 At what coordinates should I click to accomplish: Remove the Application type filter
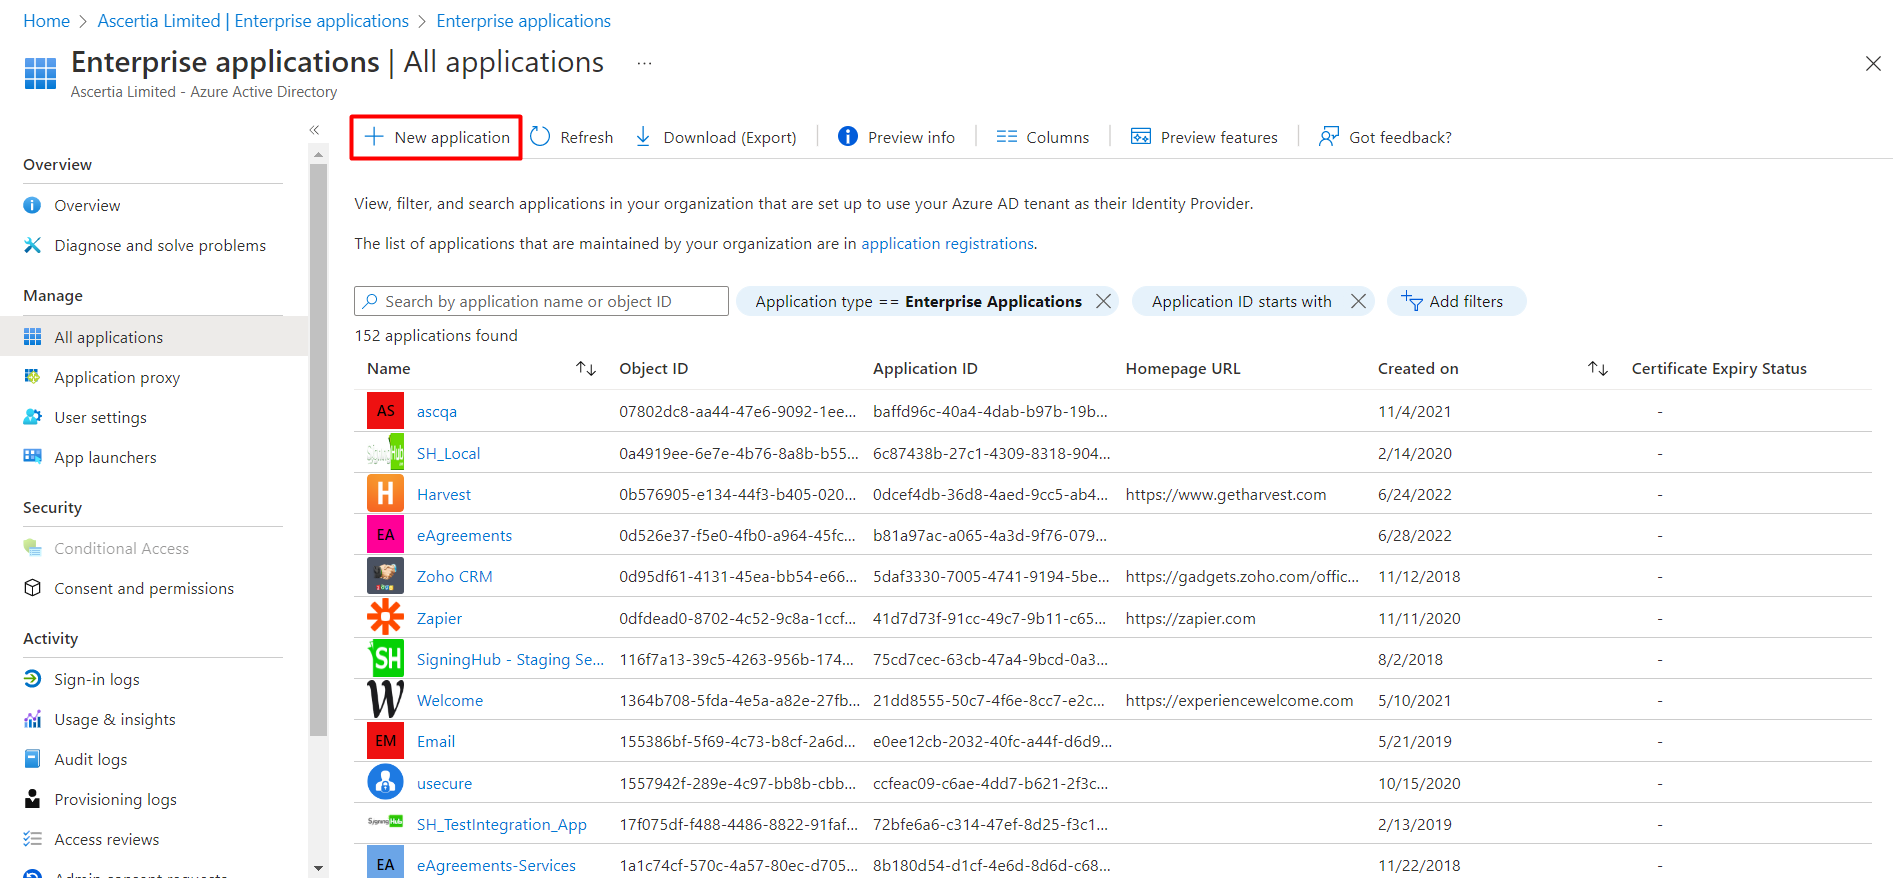(1103, 301)
